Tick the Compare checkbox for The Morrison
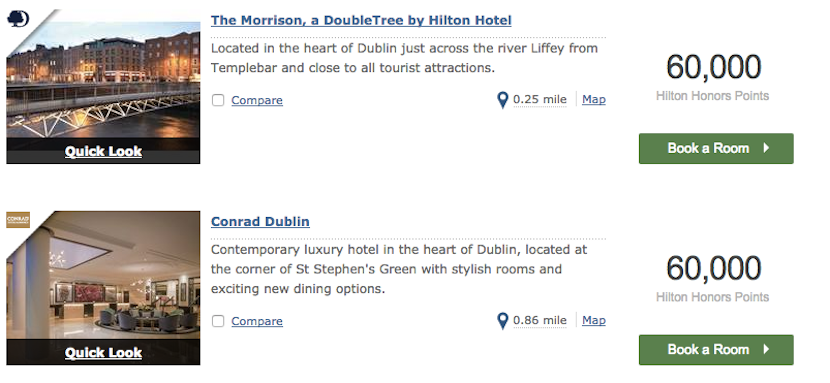 pos(218,100)
